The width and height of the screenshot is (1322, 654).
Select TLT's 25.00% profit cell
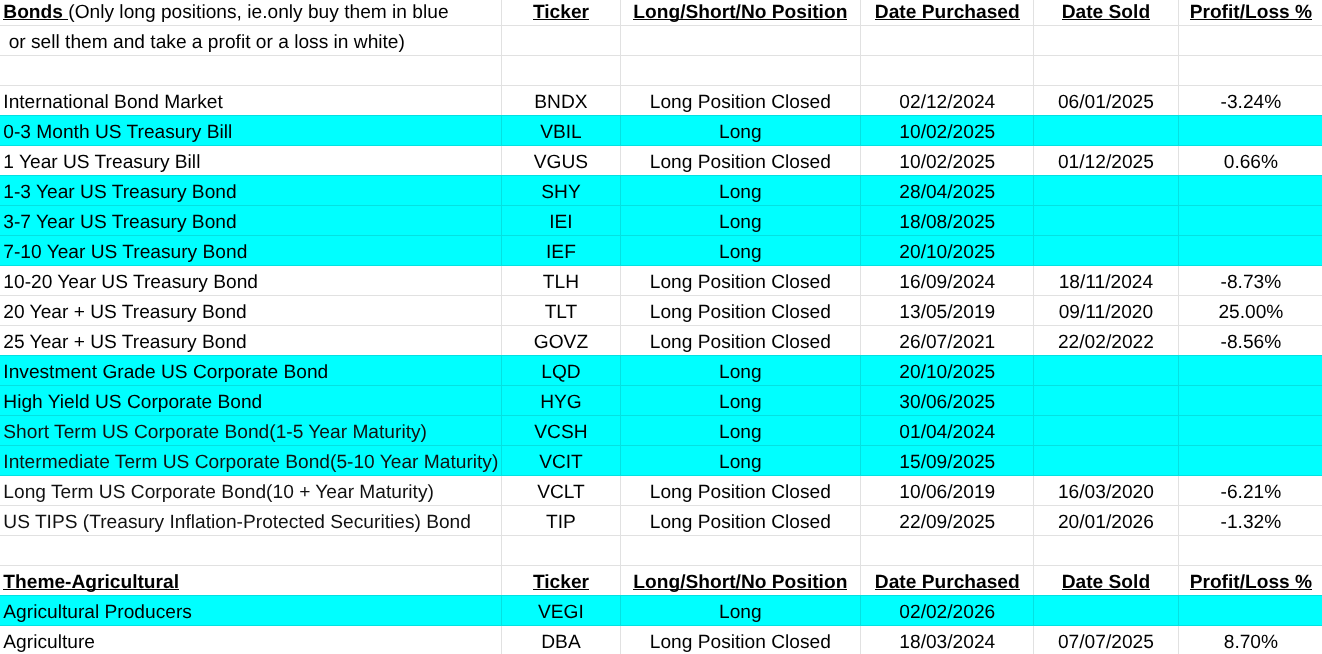pos(1250,312)
